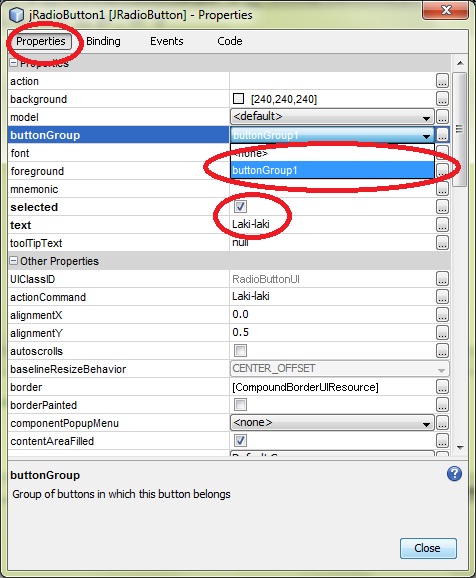Open the custom editor button for buttonGroup
This screenshot has width=476, height=578.
[442, 135]
